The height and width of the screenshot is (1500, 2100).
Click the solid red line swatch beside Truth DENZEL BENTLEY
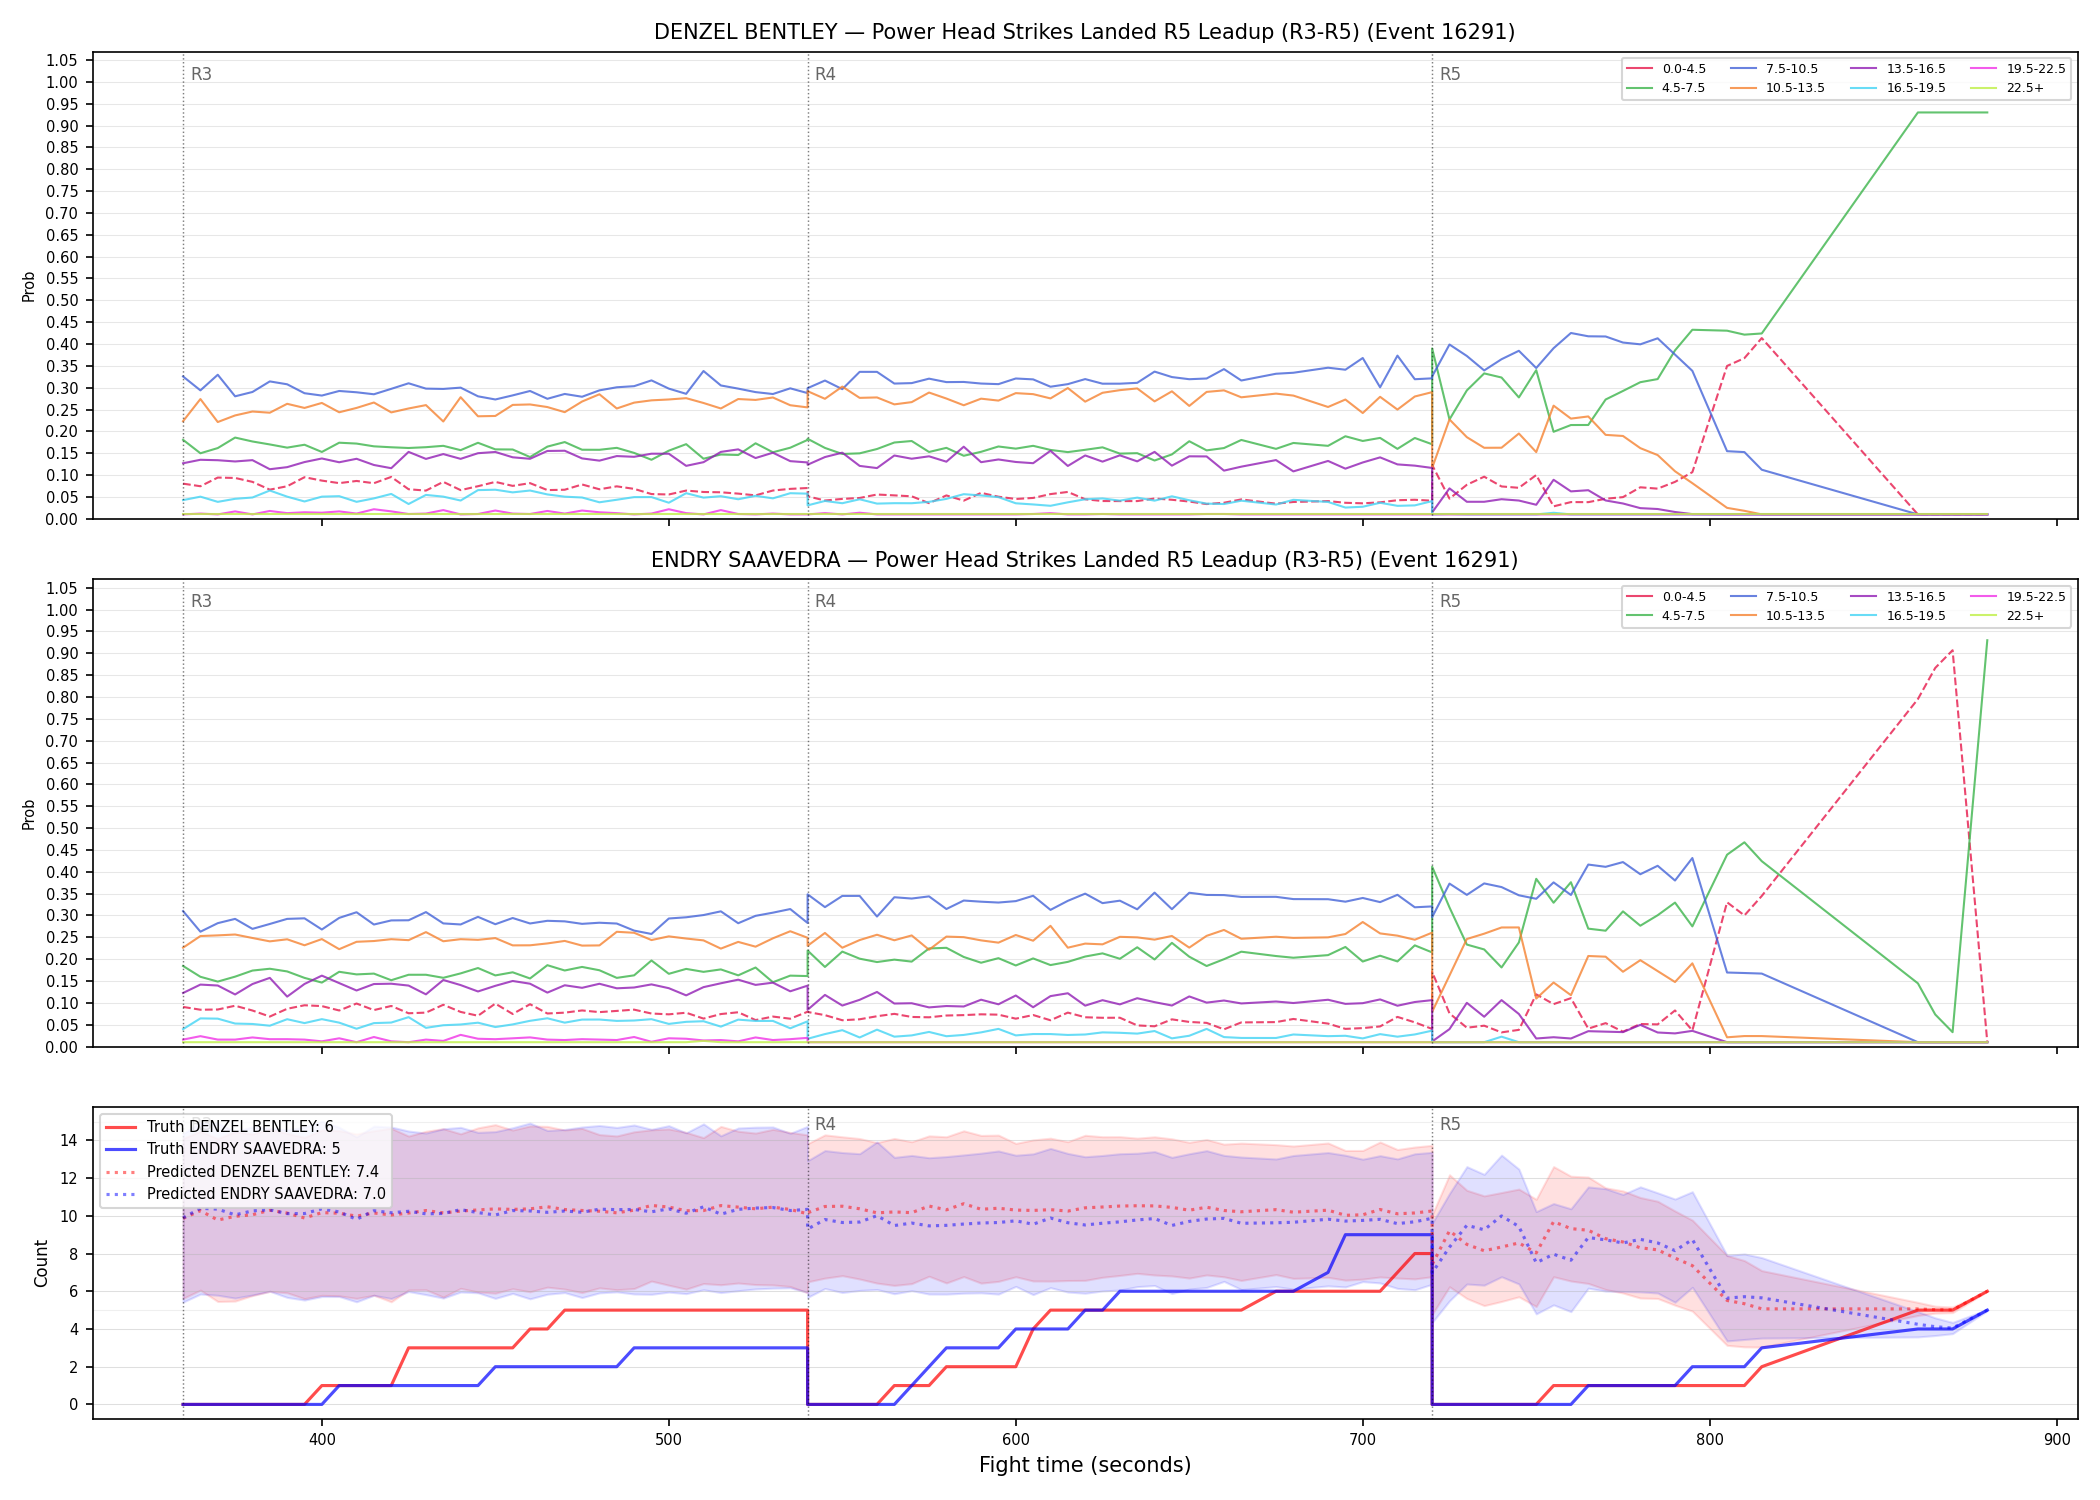tap(119, 1127)
